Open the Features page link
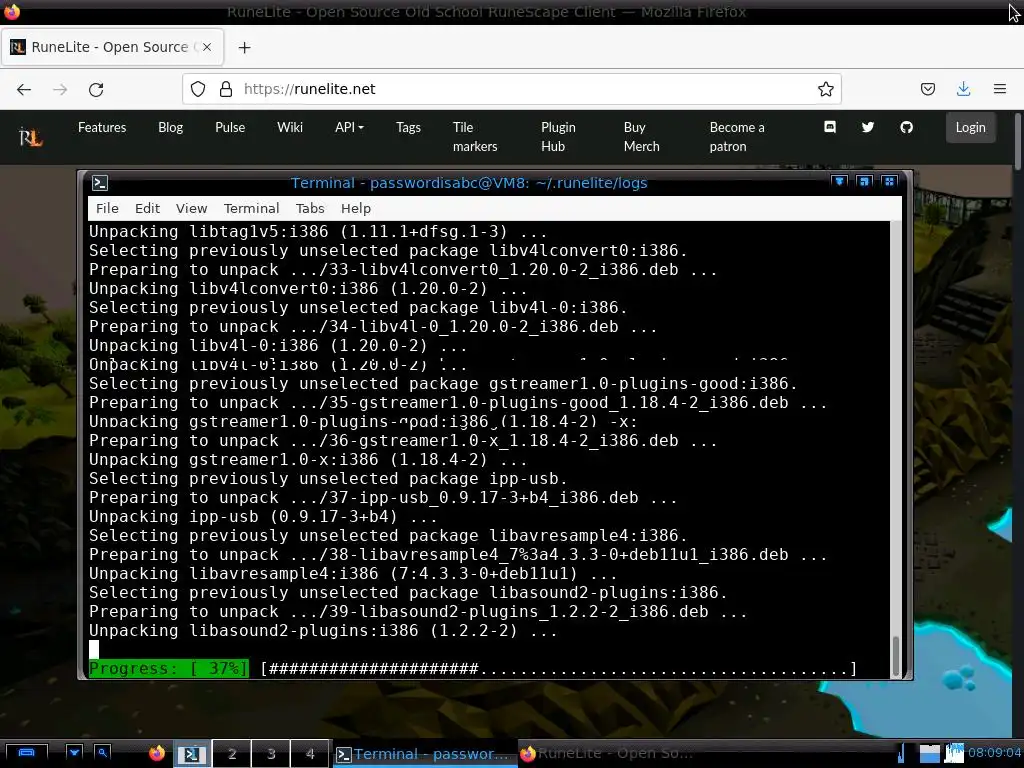Image resolution: width=1024 pixels, height=768 pixels. point(102,127)
